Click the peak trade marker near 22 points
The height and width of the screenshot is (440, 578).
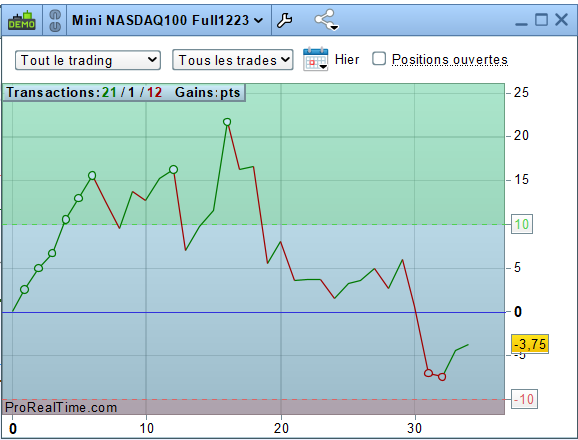click(227, 122)
